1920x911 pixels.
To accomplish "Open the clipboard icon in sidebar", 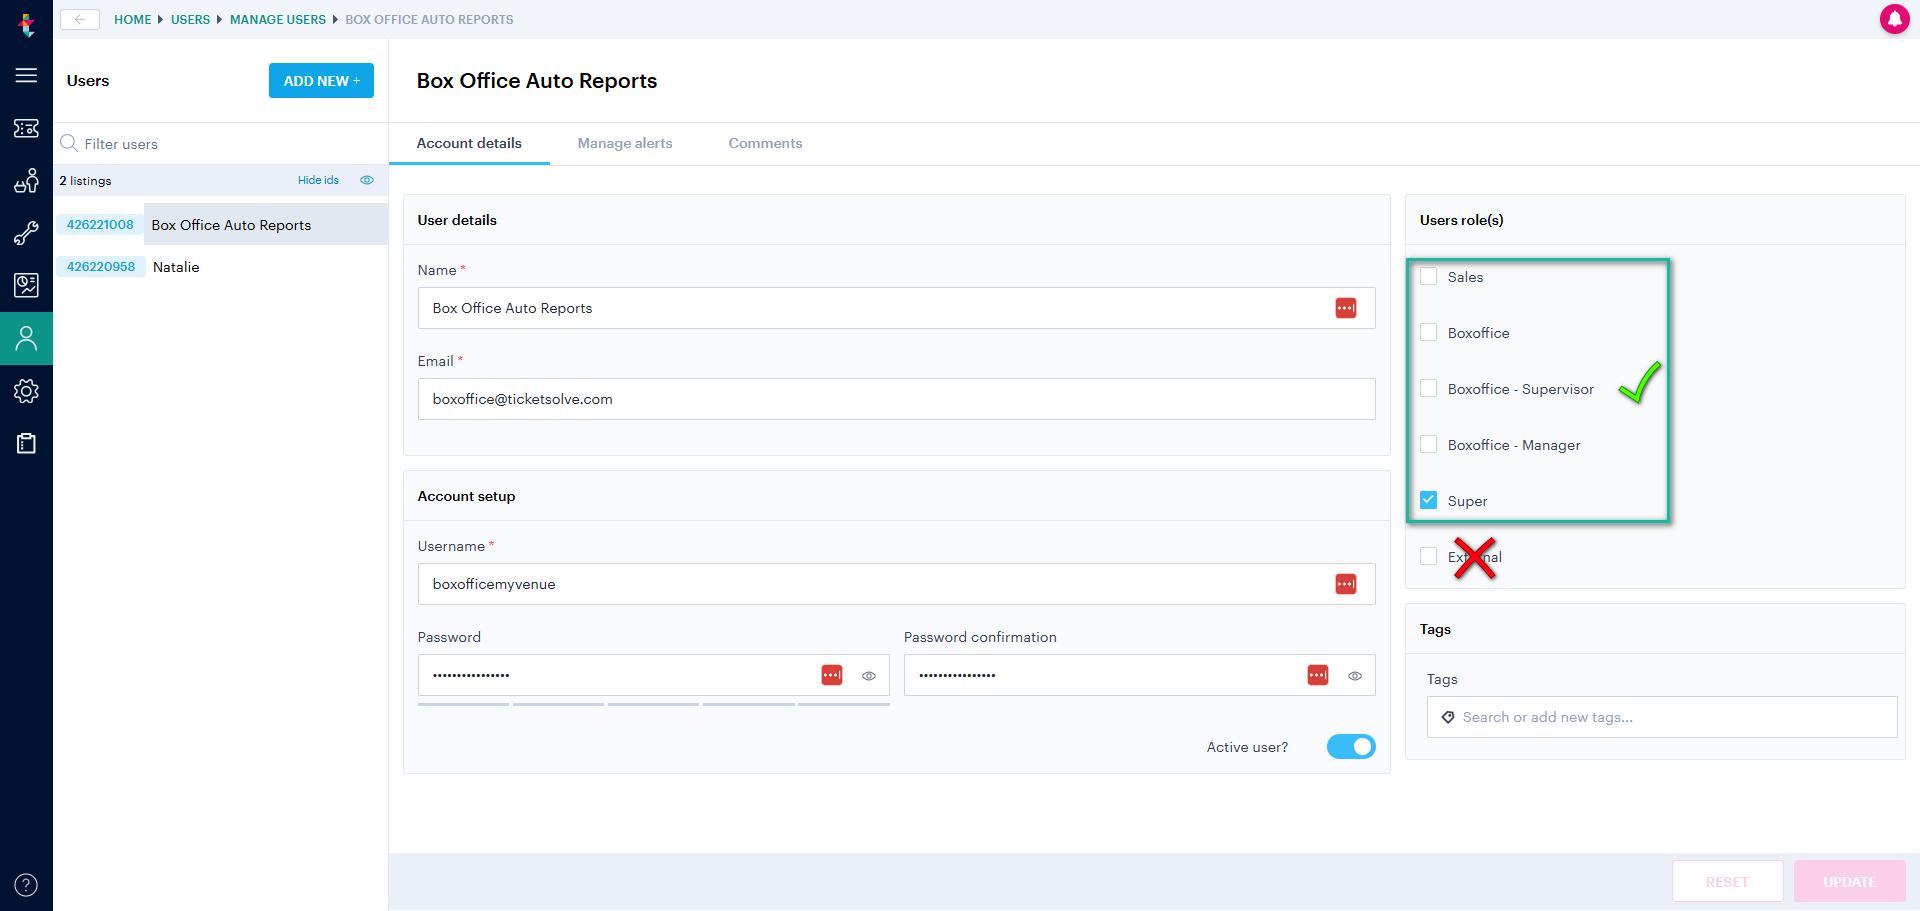I will [26, 443].
